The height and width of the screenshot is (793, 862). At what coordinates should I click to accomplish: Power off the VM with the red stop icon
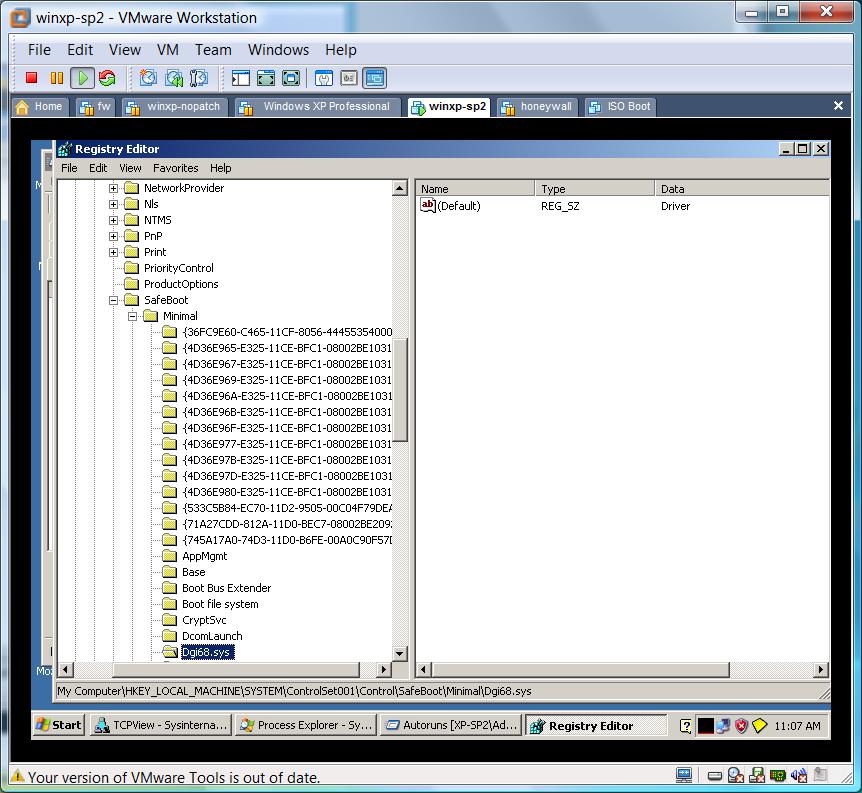pos(31,78)
